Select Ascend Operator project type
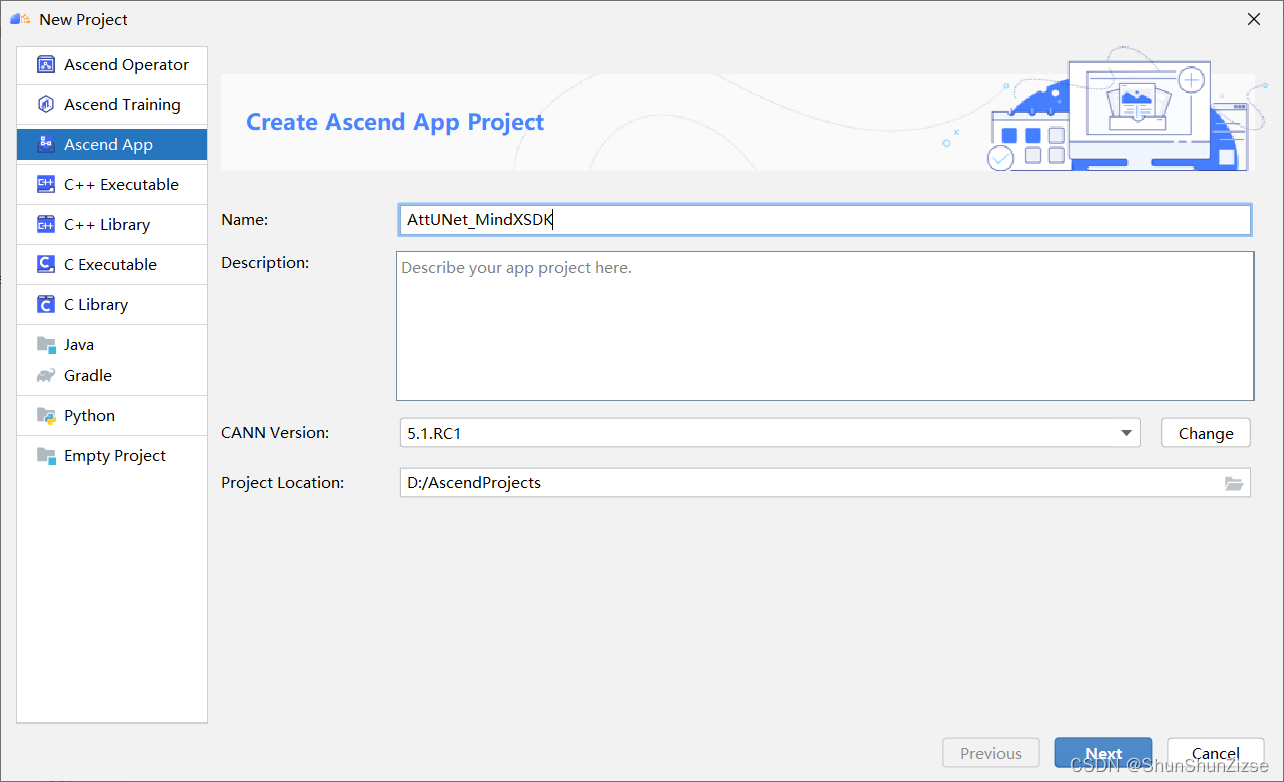This screenshot has height=782, width=1284. click(x=112, y=65)
